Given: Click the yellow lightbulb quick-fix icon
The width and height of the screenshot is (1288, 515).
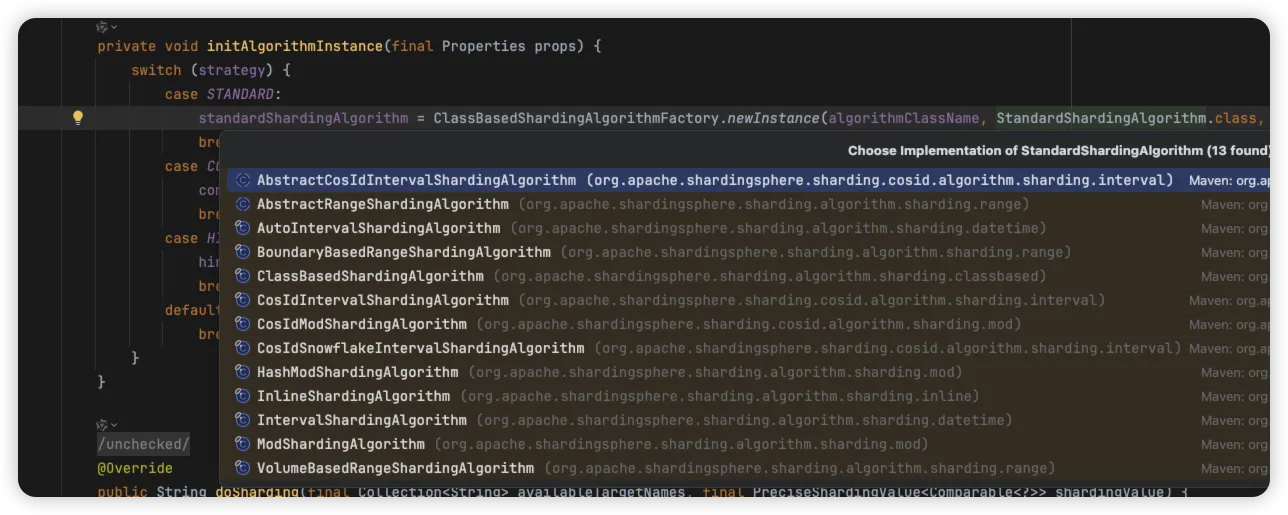Looking at the screenshot, I should (x=78, y=118).
